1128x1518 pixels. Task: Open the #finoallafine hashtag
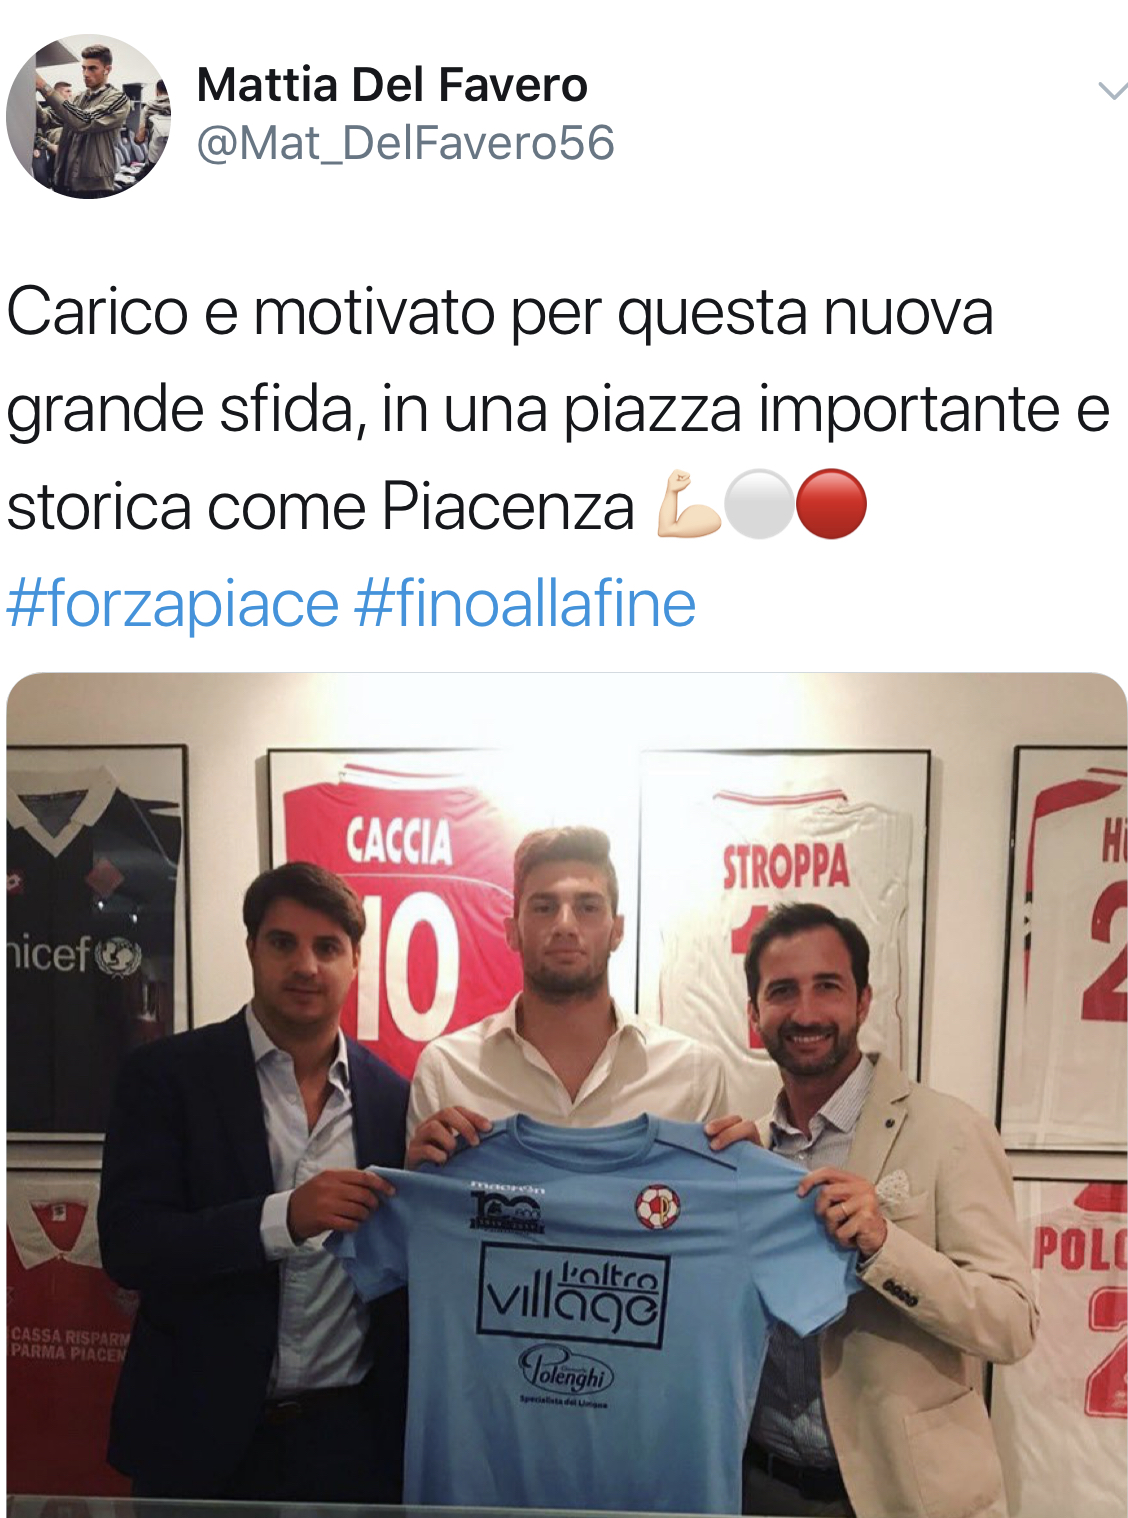point(525,604)
